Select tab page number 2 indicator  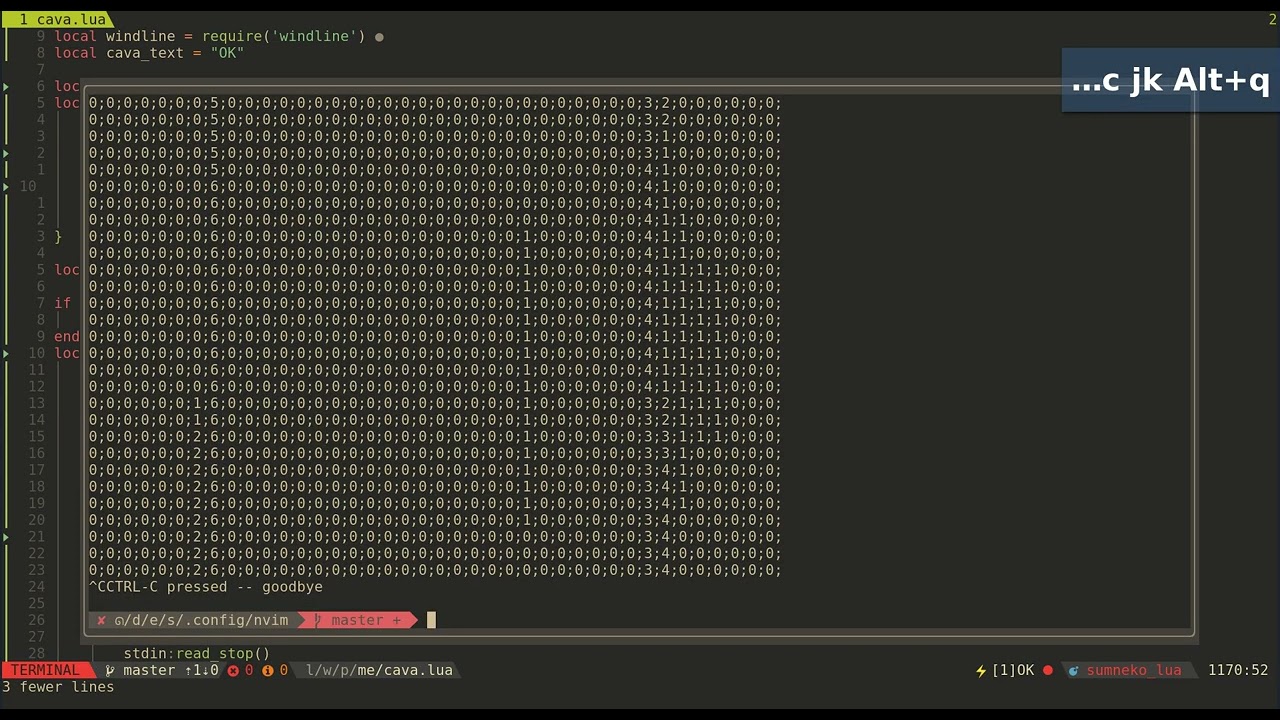[1273, 19]
